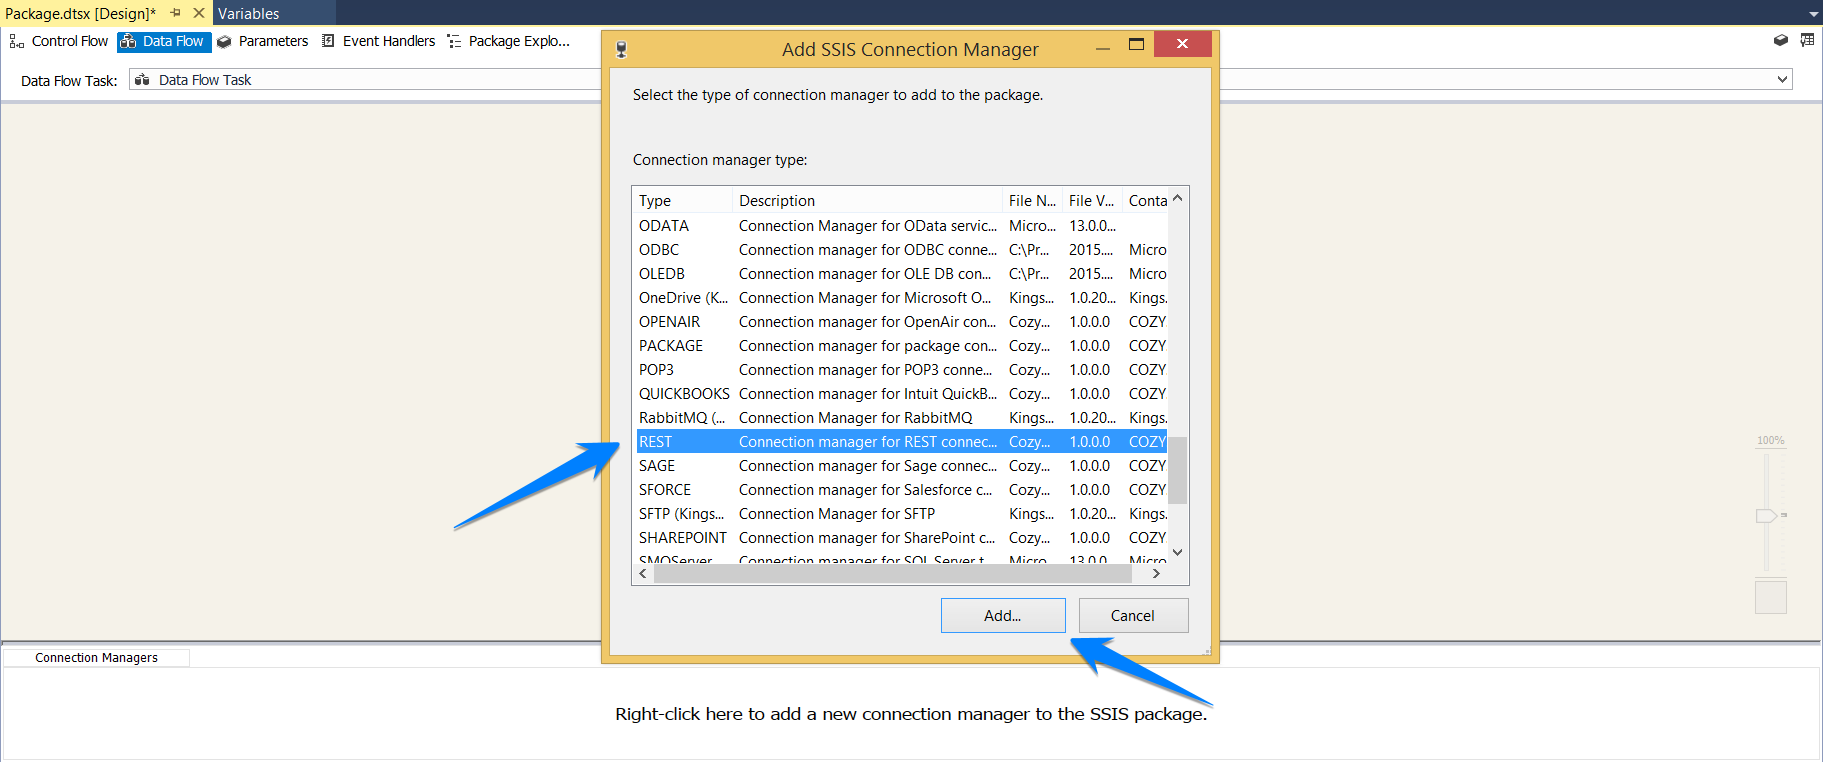Select the OneDrive connection type row
Viewport: 1823px width, 762px height.
point(902,298)
